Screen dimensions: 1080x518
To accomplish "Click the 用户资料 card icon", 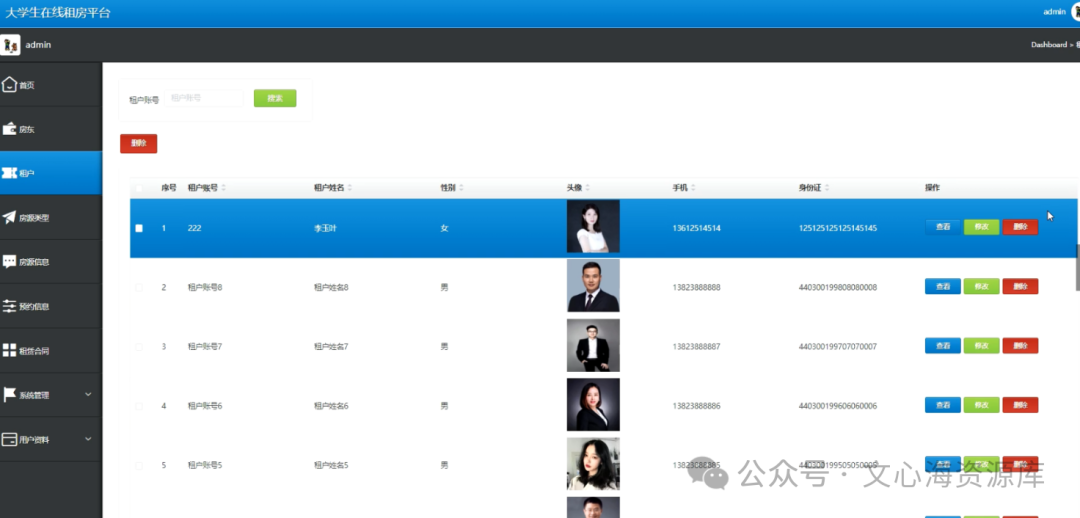I will 10,439.
